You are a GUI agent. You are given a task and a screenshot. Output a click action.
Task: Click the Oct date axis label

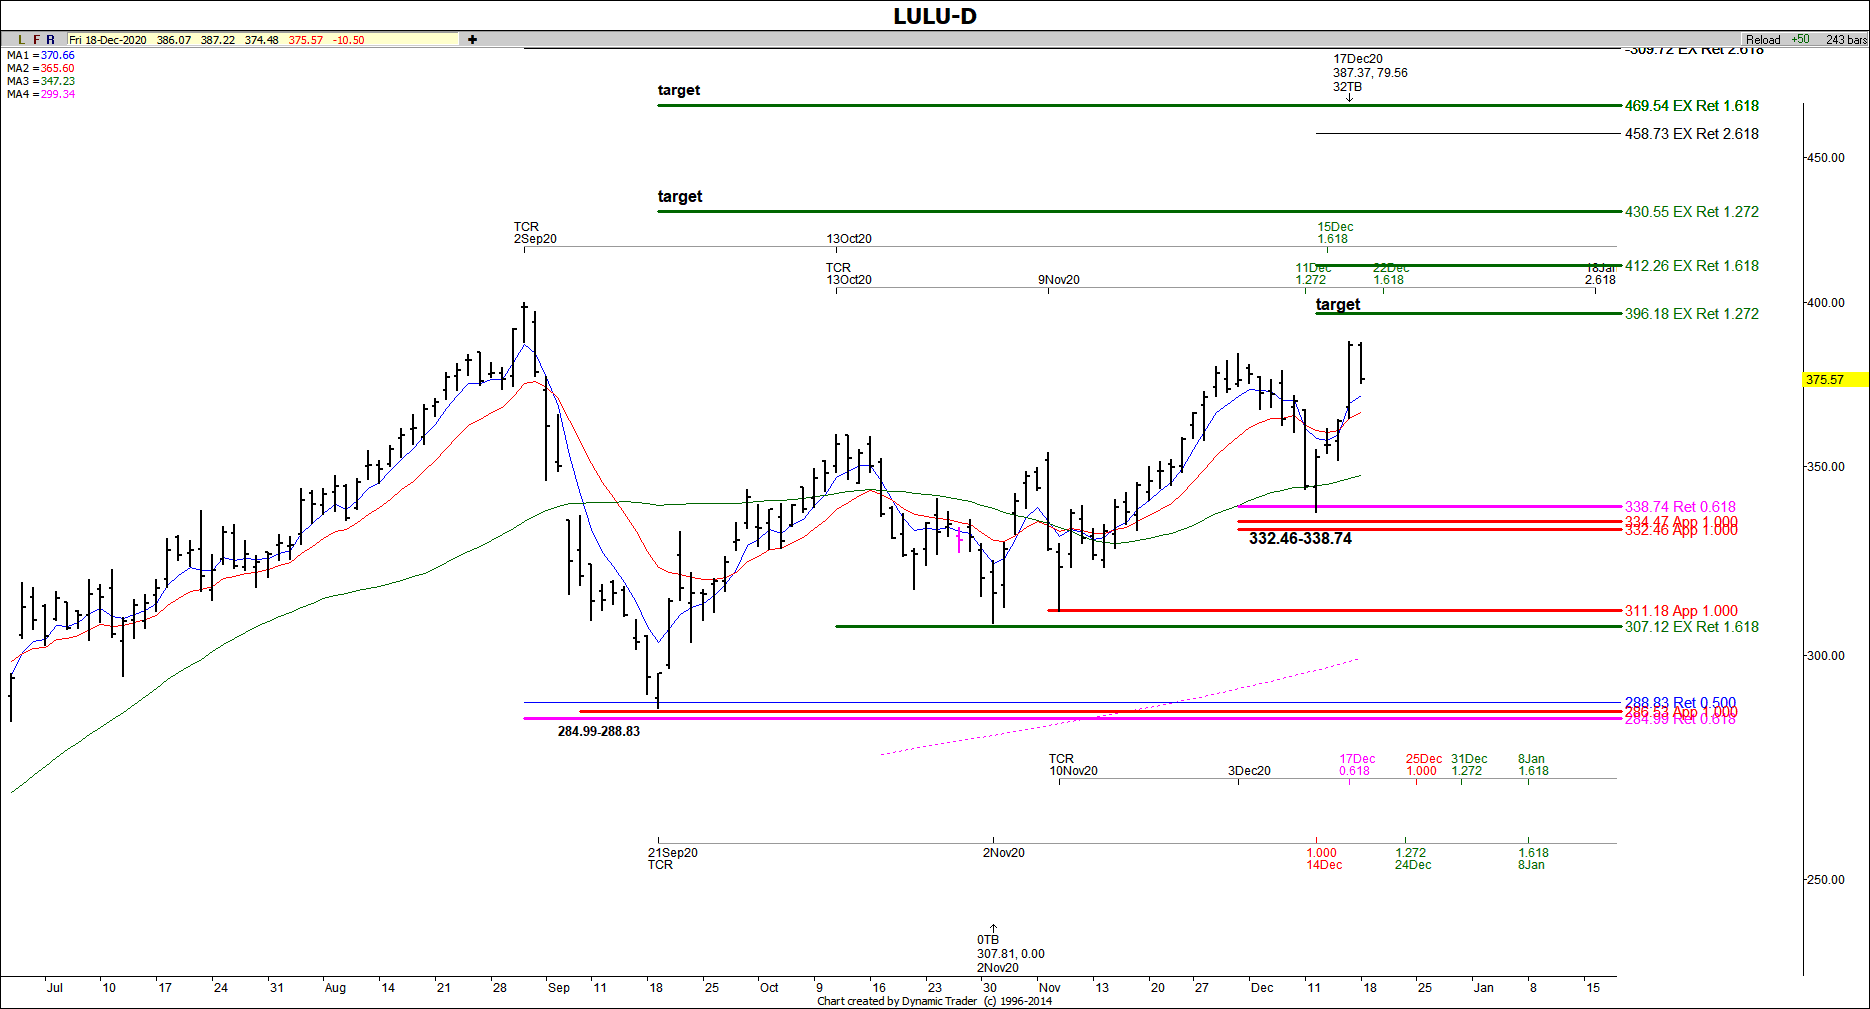769,988
